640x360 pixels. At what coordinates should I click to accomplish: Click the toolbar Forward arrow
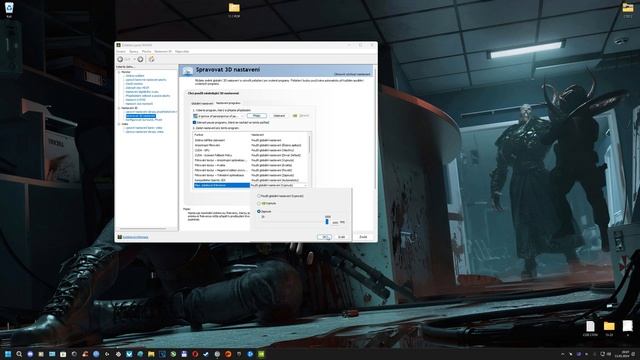point(140,60)
